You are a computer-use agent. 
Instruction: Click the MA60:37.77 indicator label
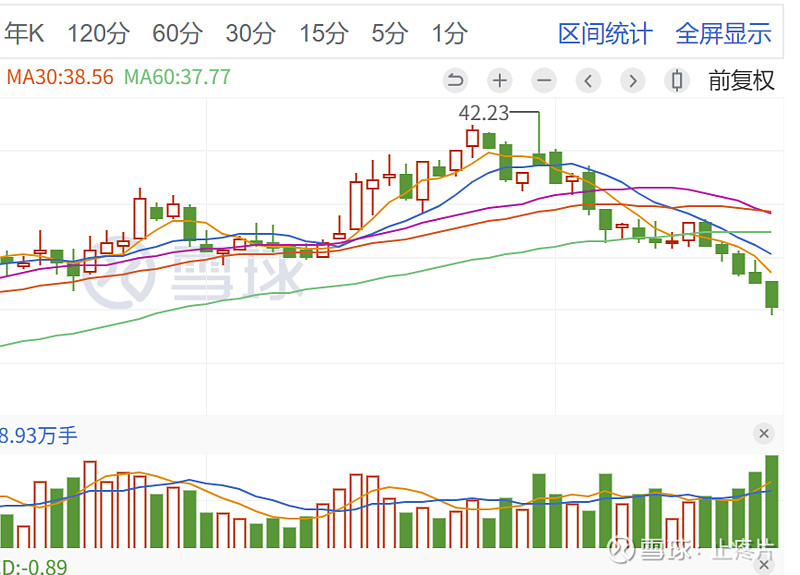(x=178, y=76)
